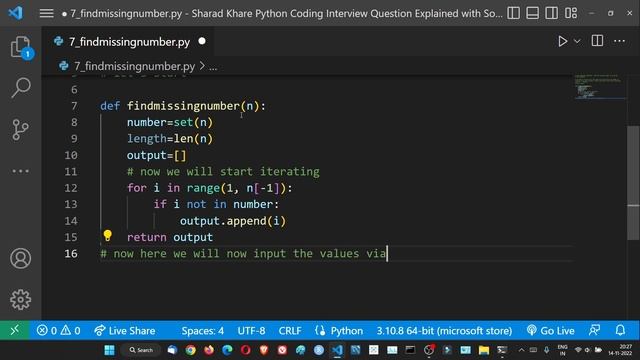Open Vivaldi browser from taskbar
This screenshot has height=360, width=640.
click(x=282, y=350)
